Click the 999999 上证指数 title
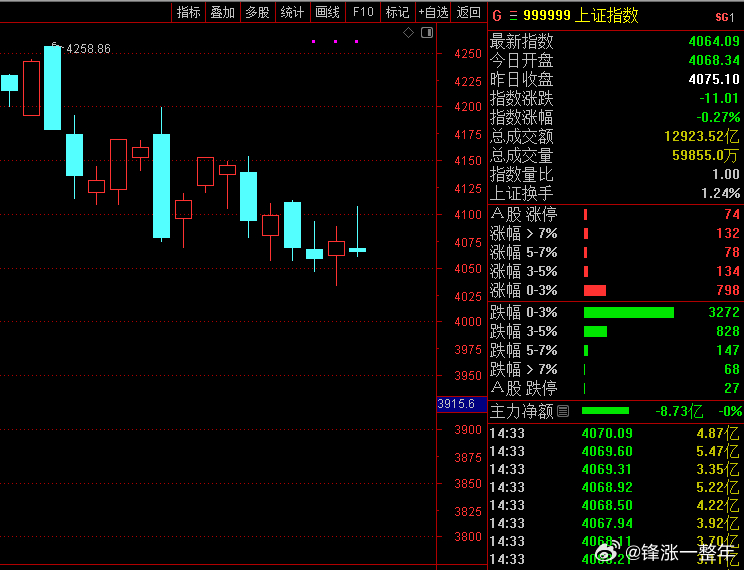The image size is (744, 570). coord(581,15)
